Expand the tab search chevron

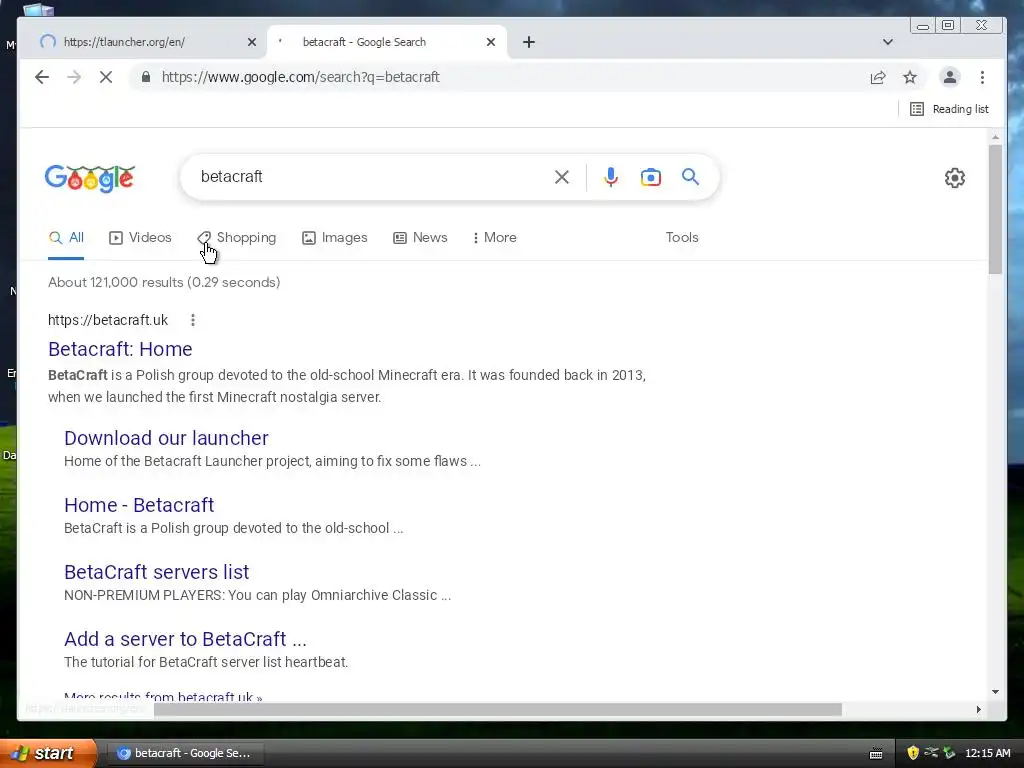pos(888,42)
